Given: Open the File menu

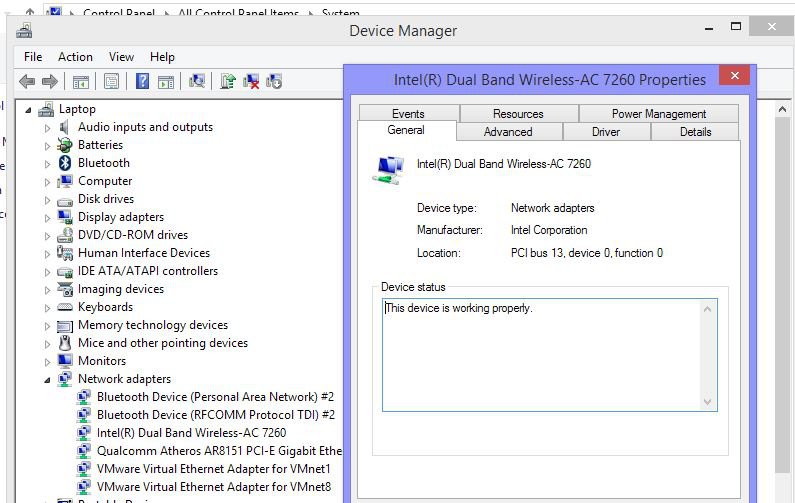Looking at the screenshot, I should coord(33,57).
